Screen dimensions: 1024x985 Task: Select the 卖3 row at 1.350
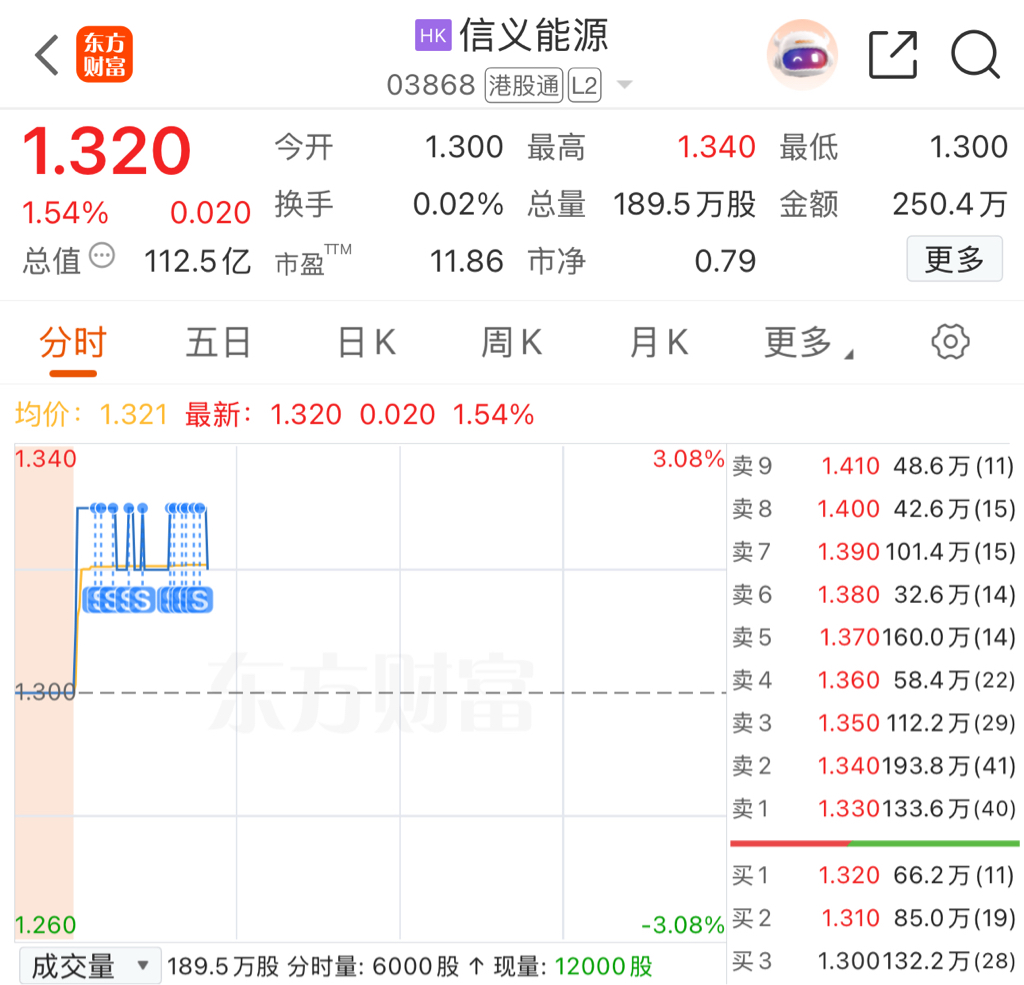tap(873, 723)
